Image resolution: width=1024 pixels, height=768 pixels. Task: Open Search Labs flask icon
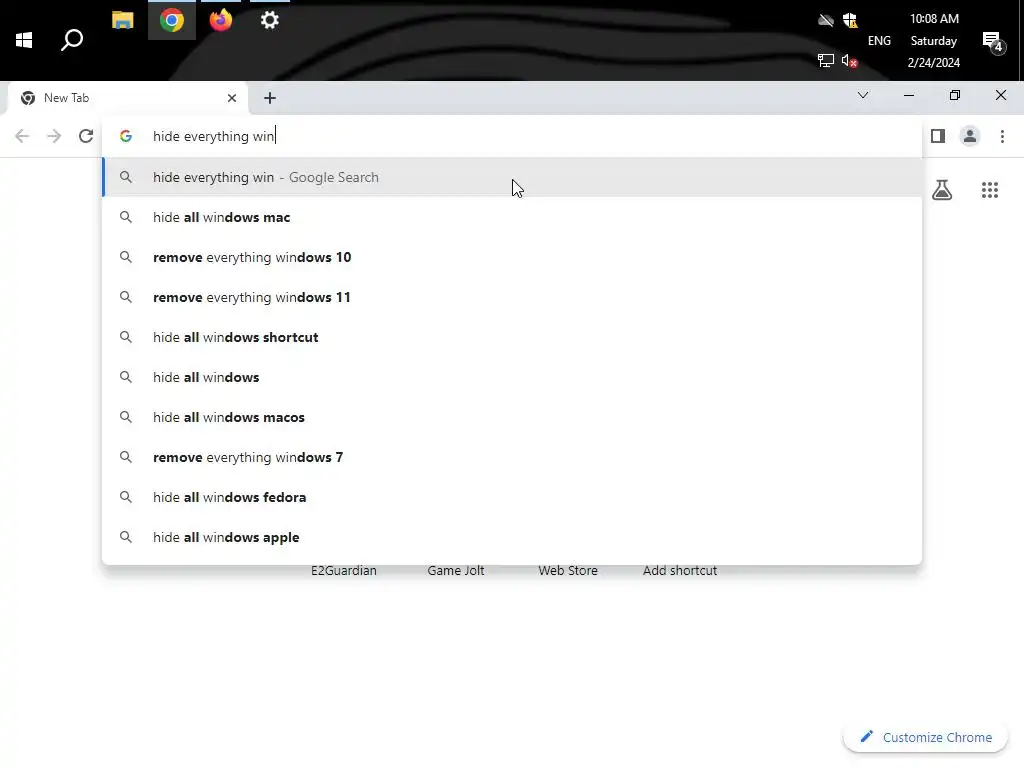[942, 190]
